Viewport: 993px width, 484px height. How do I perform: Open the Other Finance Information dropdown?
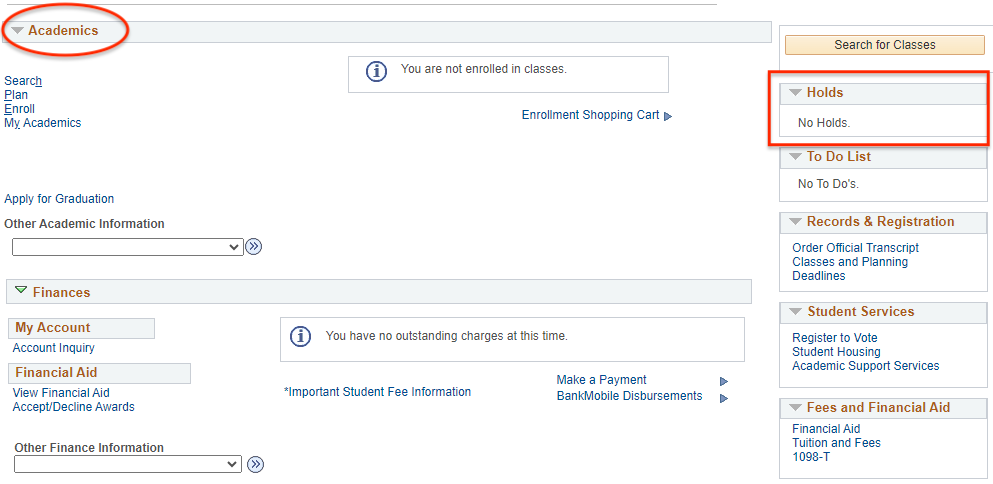(128, 464)
